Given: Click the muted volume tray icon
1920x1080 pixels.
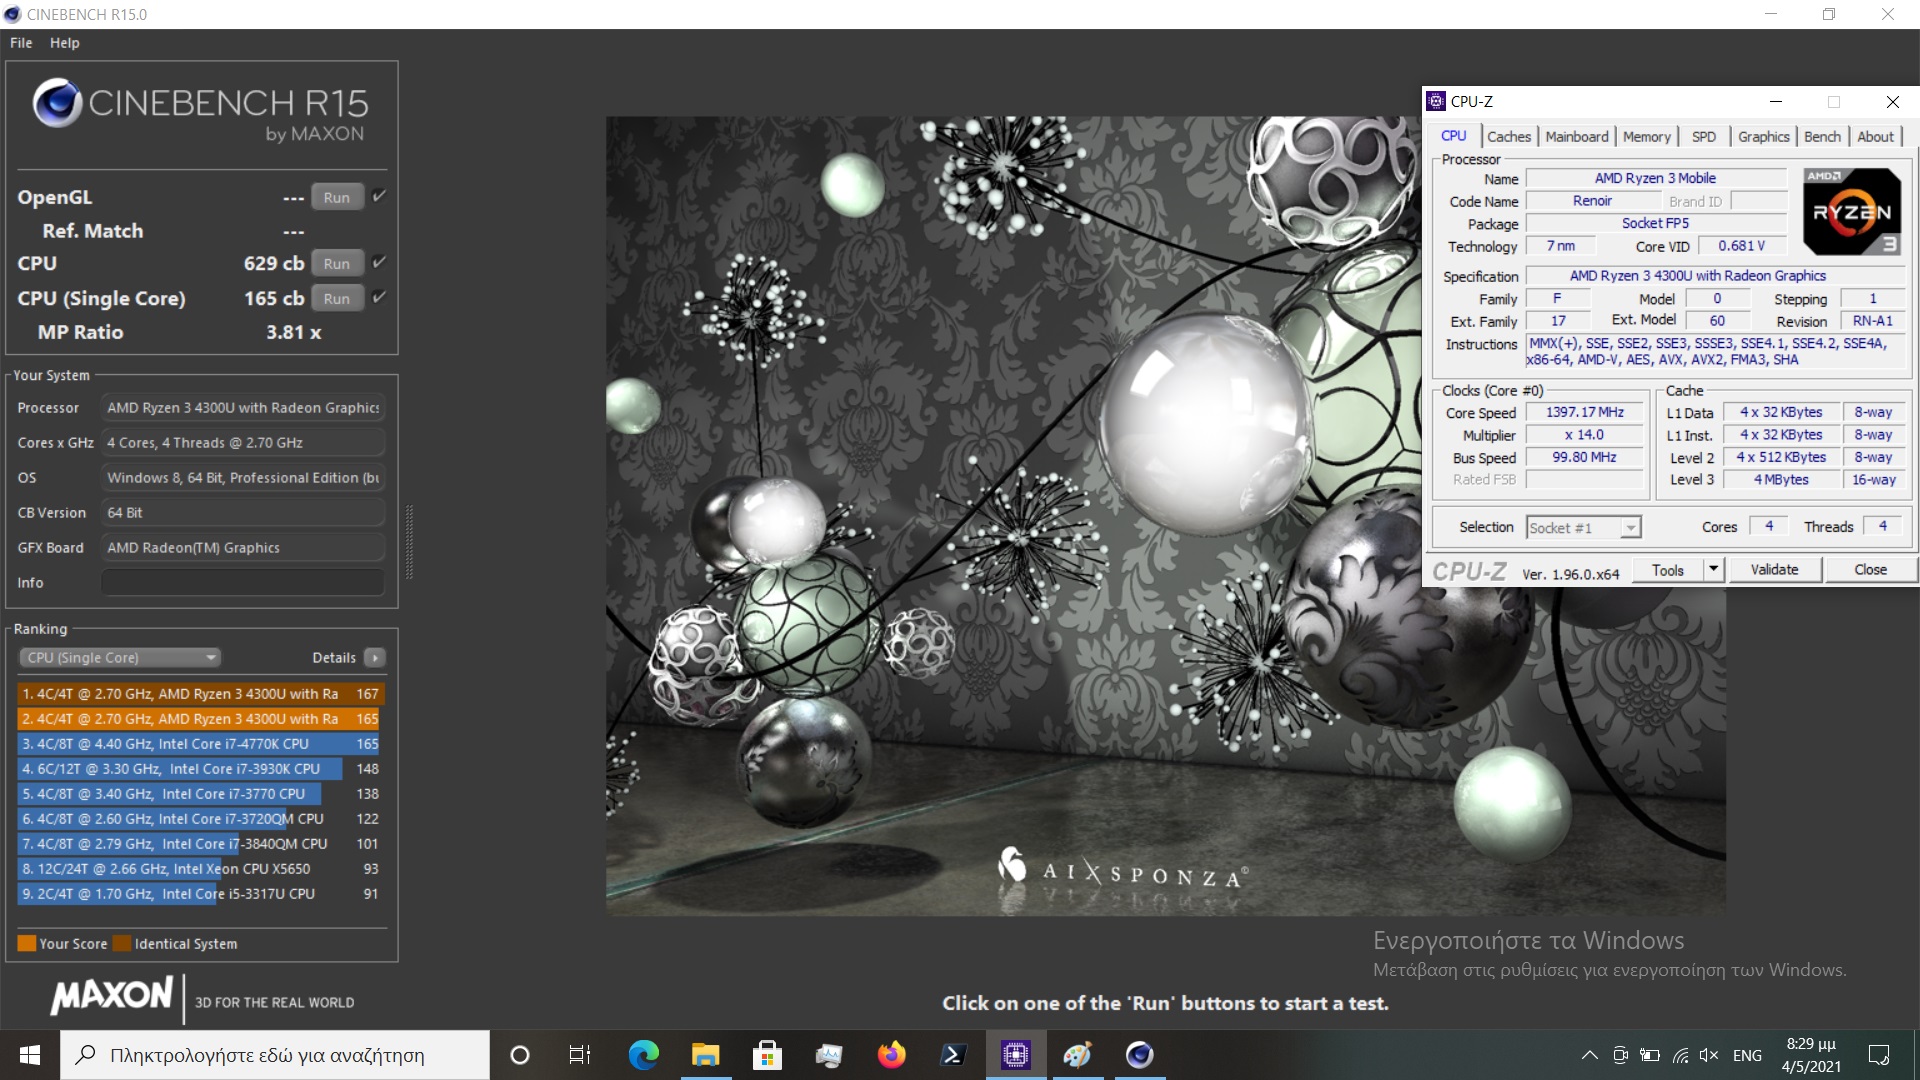Looking at the screenshot, I should (x=1709, y=1055).
